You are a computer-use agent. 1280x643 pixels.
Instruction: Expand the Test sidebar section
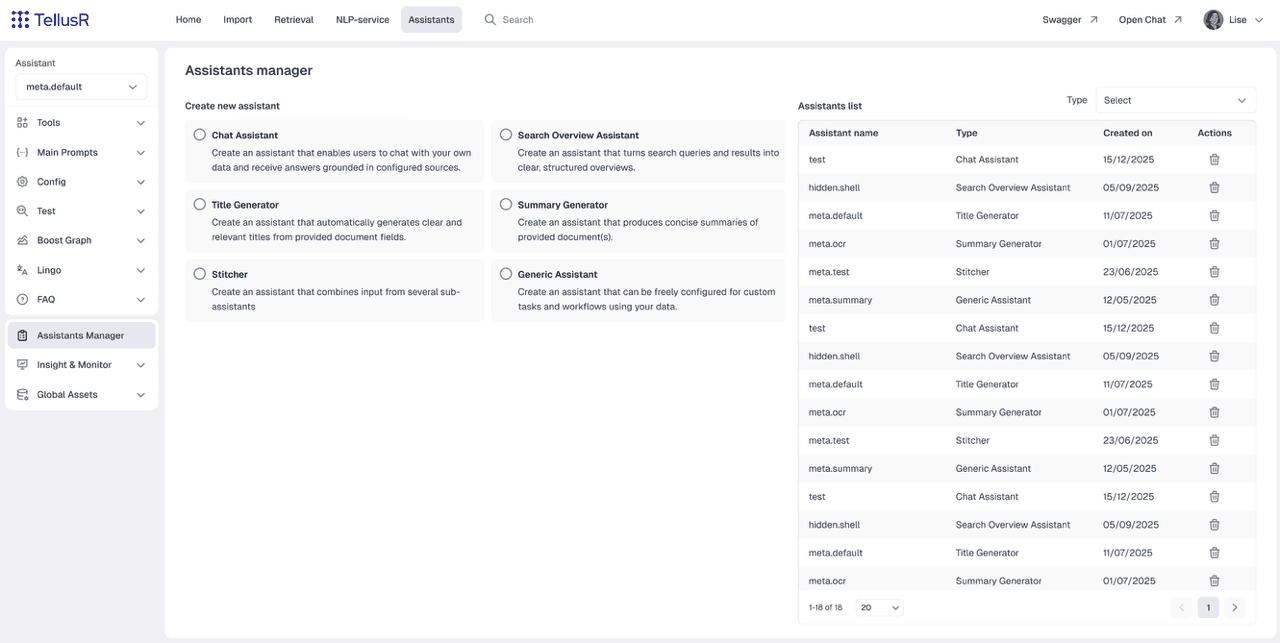click(81, 211)
